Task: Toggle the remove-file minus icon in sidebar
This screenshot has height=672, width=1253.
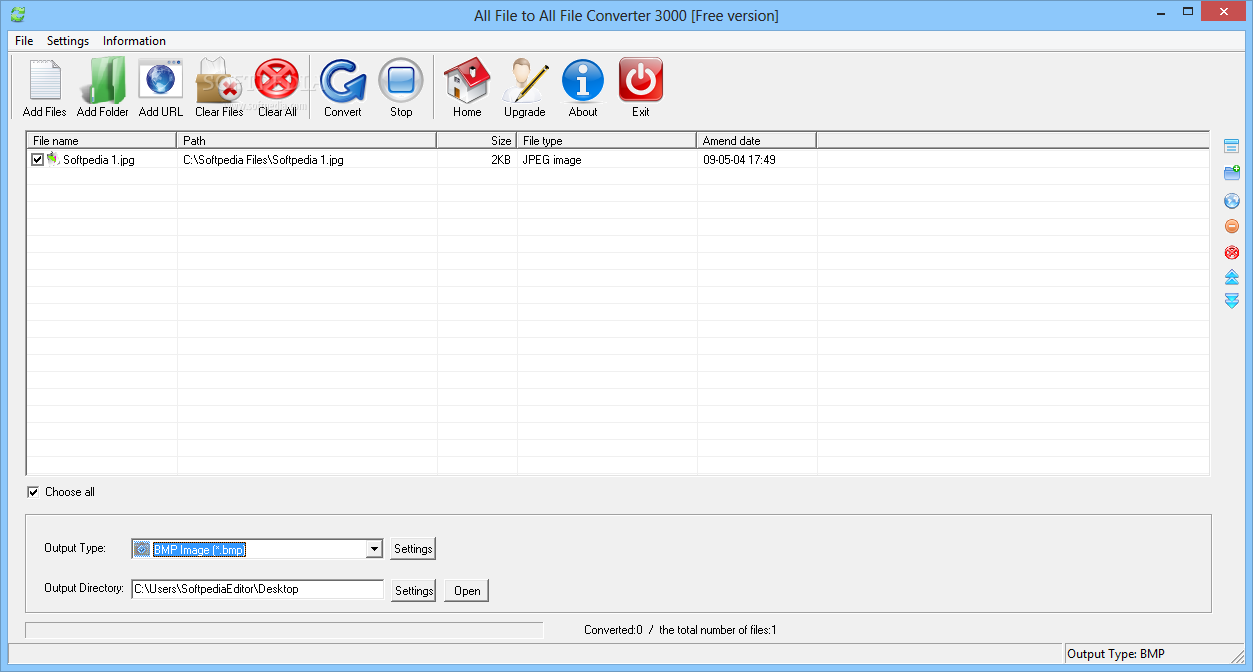Action: pyautogui.click(x=1231, y=226)
